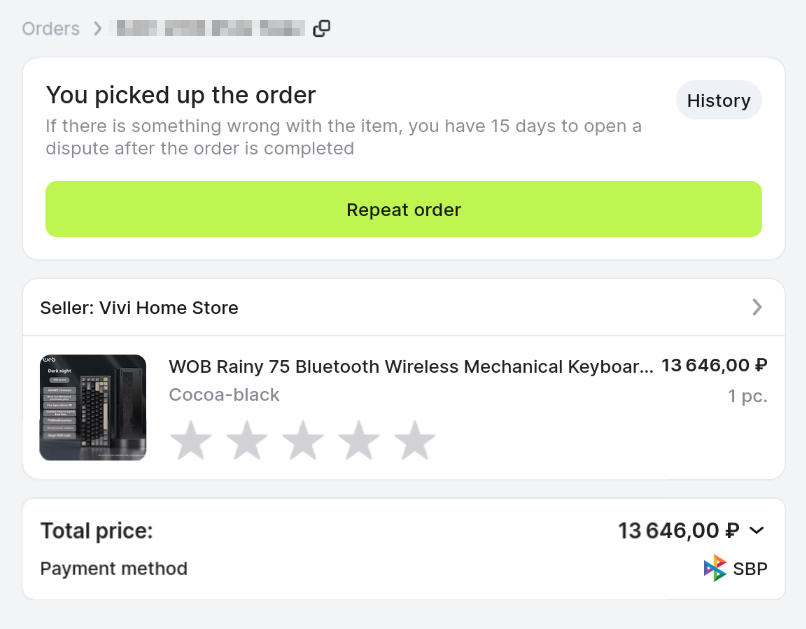Image resolution: width=806 pixels, height=629 pixels.
Task: Click the Cocoa-black variant text
Action: [224, 395]
